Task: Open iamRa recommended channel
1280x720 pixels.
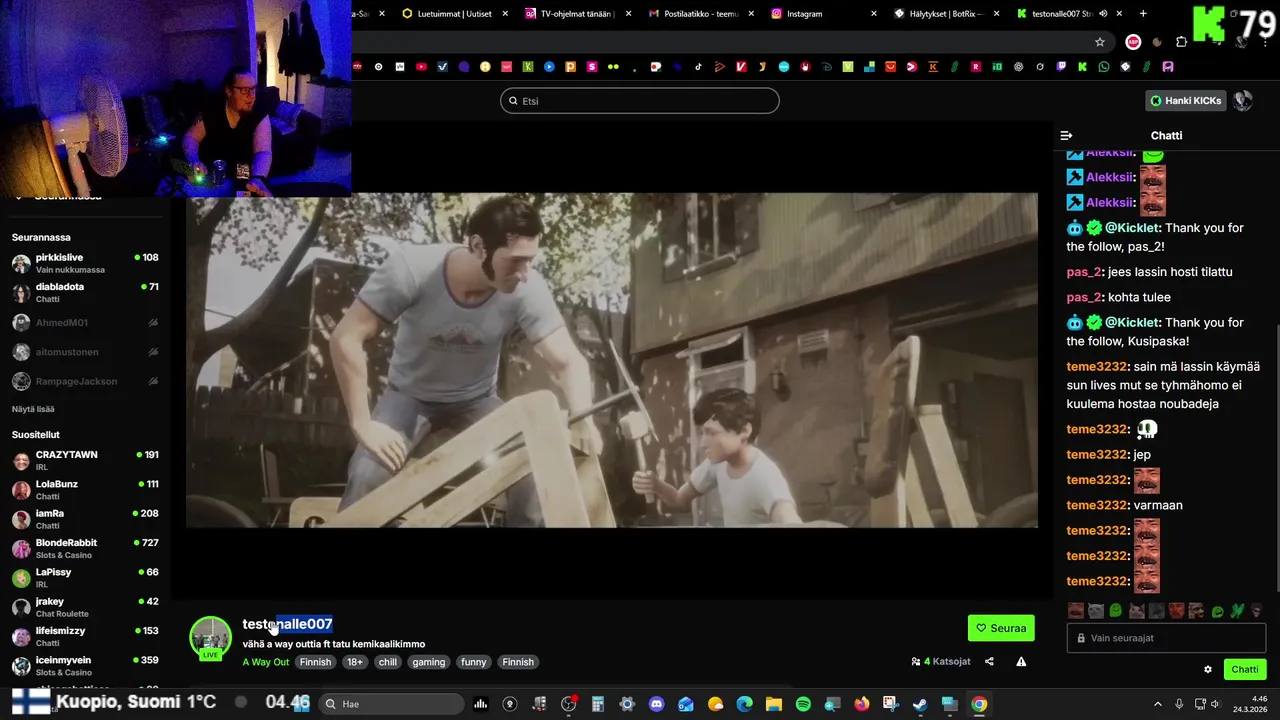Action: [x=85, y=519]
